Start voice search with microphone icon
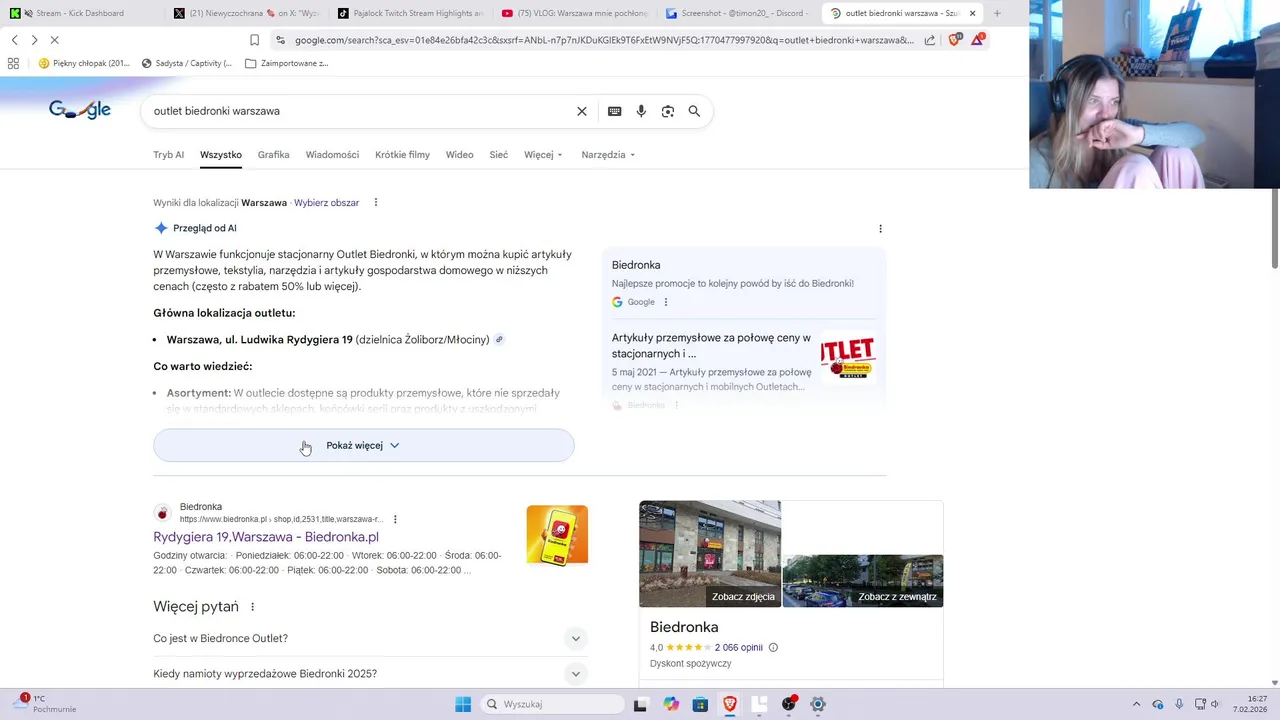Screen dimensions: 1280x720 click(641, 111)
